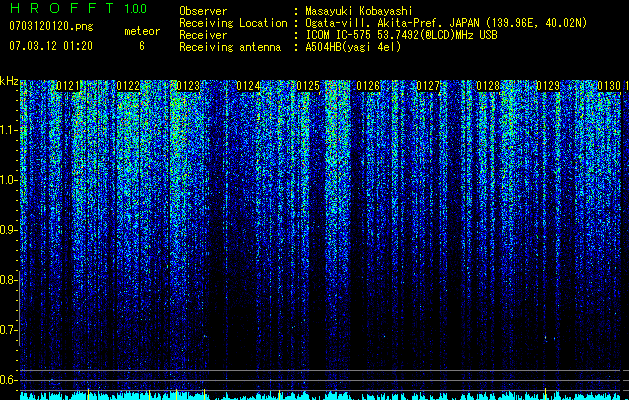Click the gray range bar beside 0.8 kHz
This screenshot has height=400, width=629.
tap(19, 308)
